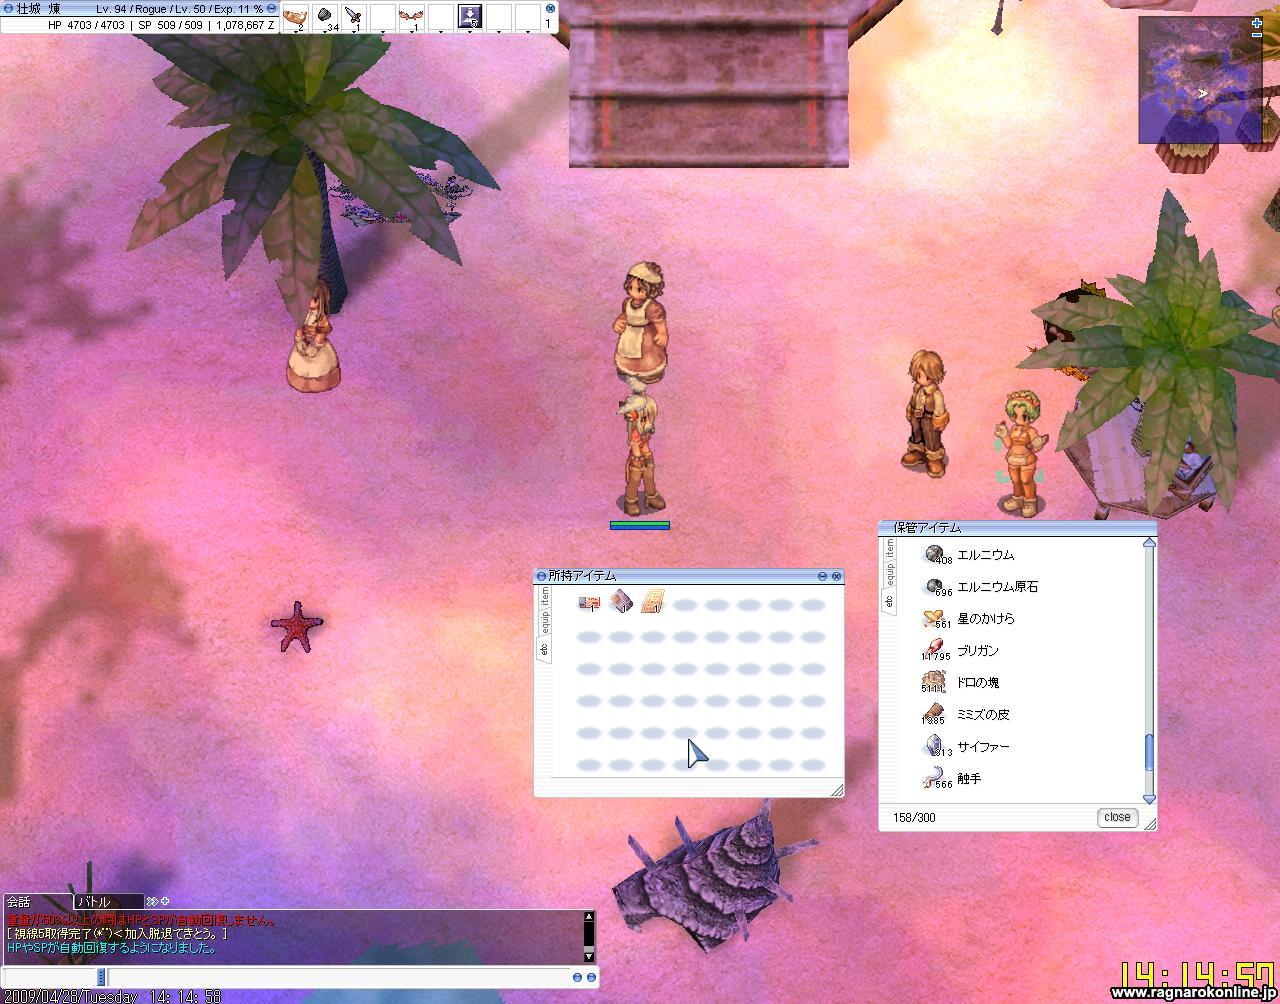Click the brown-haired male character
The height and width of the screenshot is (1004, 1280).
coord(925,411)
